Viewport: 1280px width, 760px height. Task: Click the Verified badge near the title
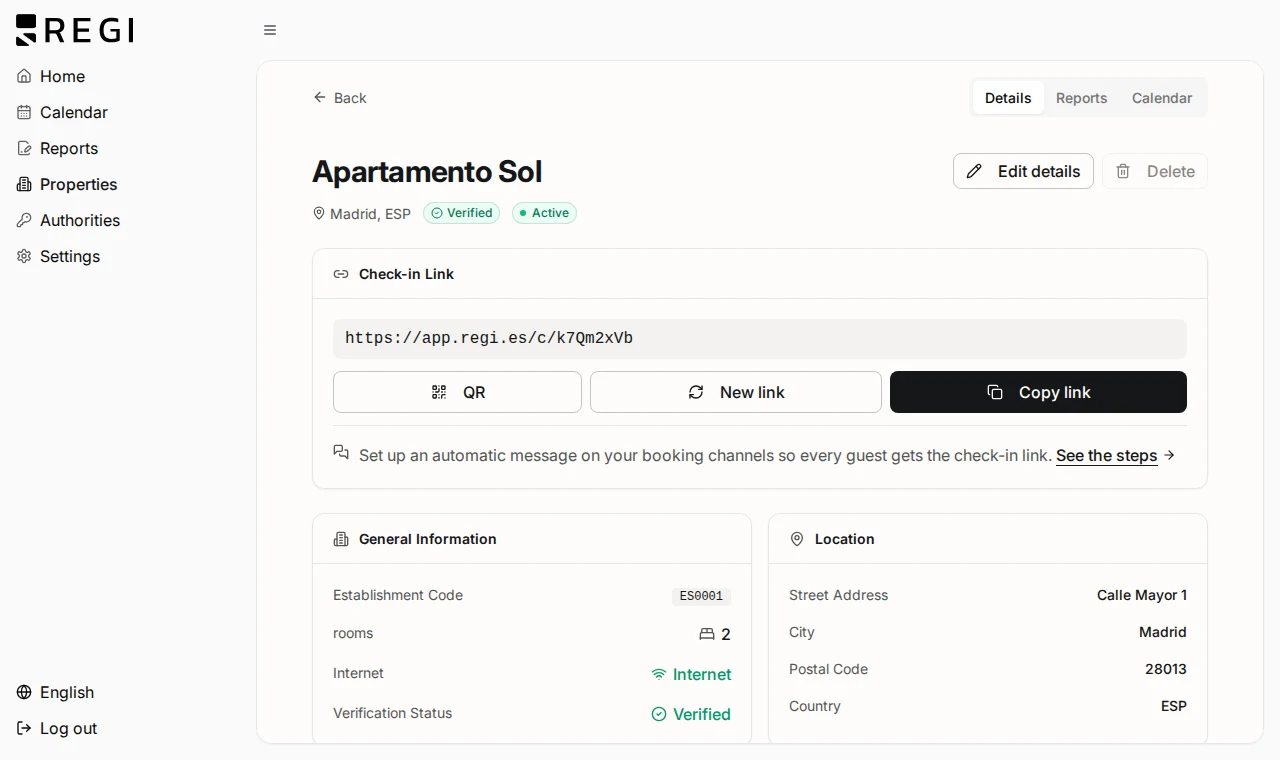tap(461, 213)
